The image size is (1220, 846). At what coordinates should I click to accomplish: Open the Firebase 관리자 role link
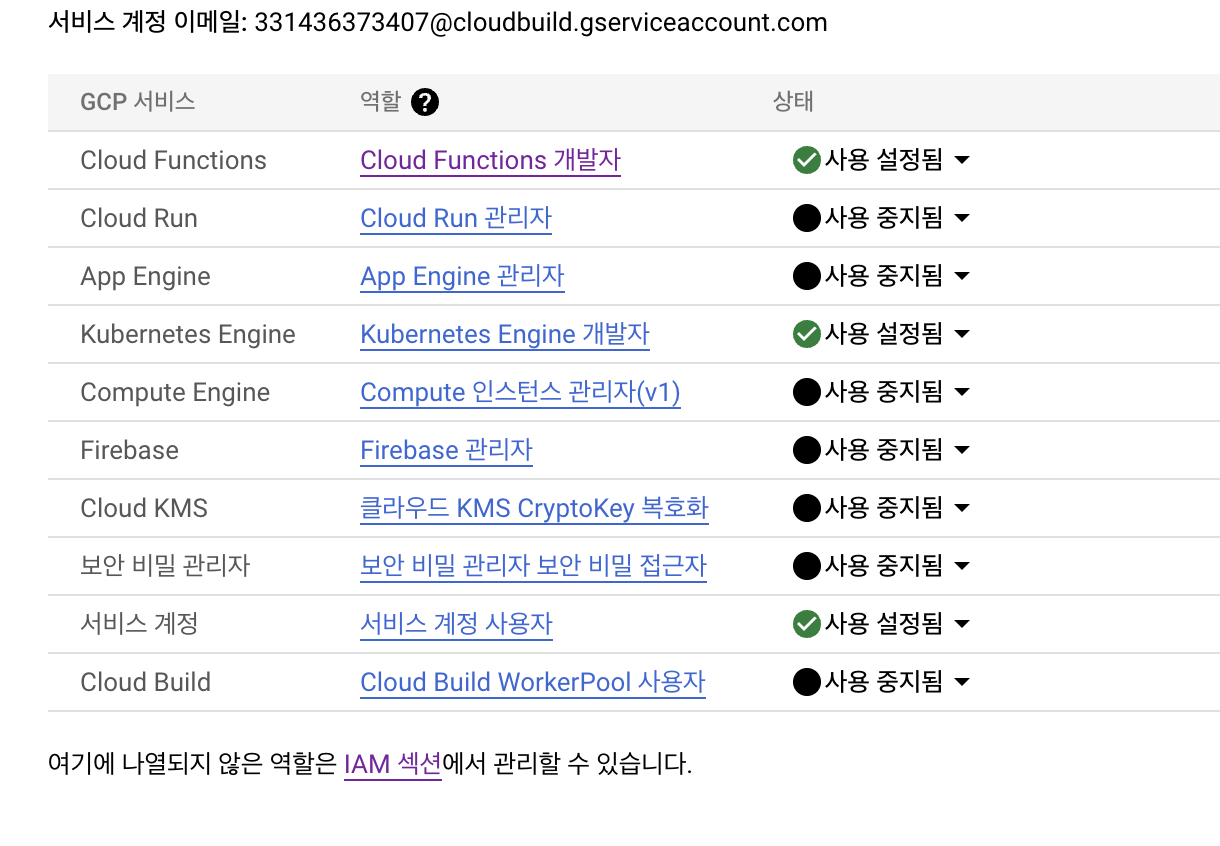click(446, 450)
